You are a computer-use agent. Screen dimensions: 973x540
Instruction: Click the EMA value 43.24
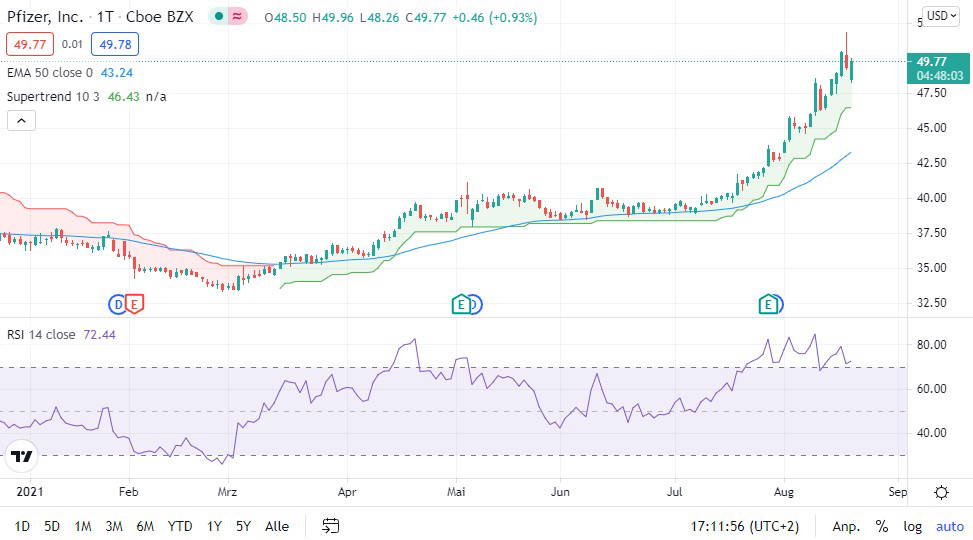[x=117, y=73]
